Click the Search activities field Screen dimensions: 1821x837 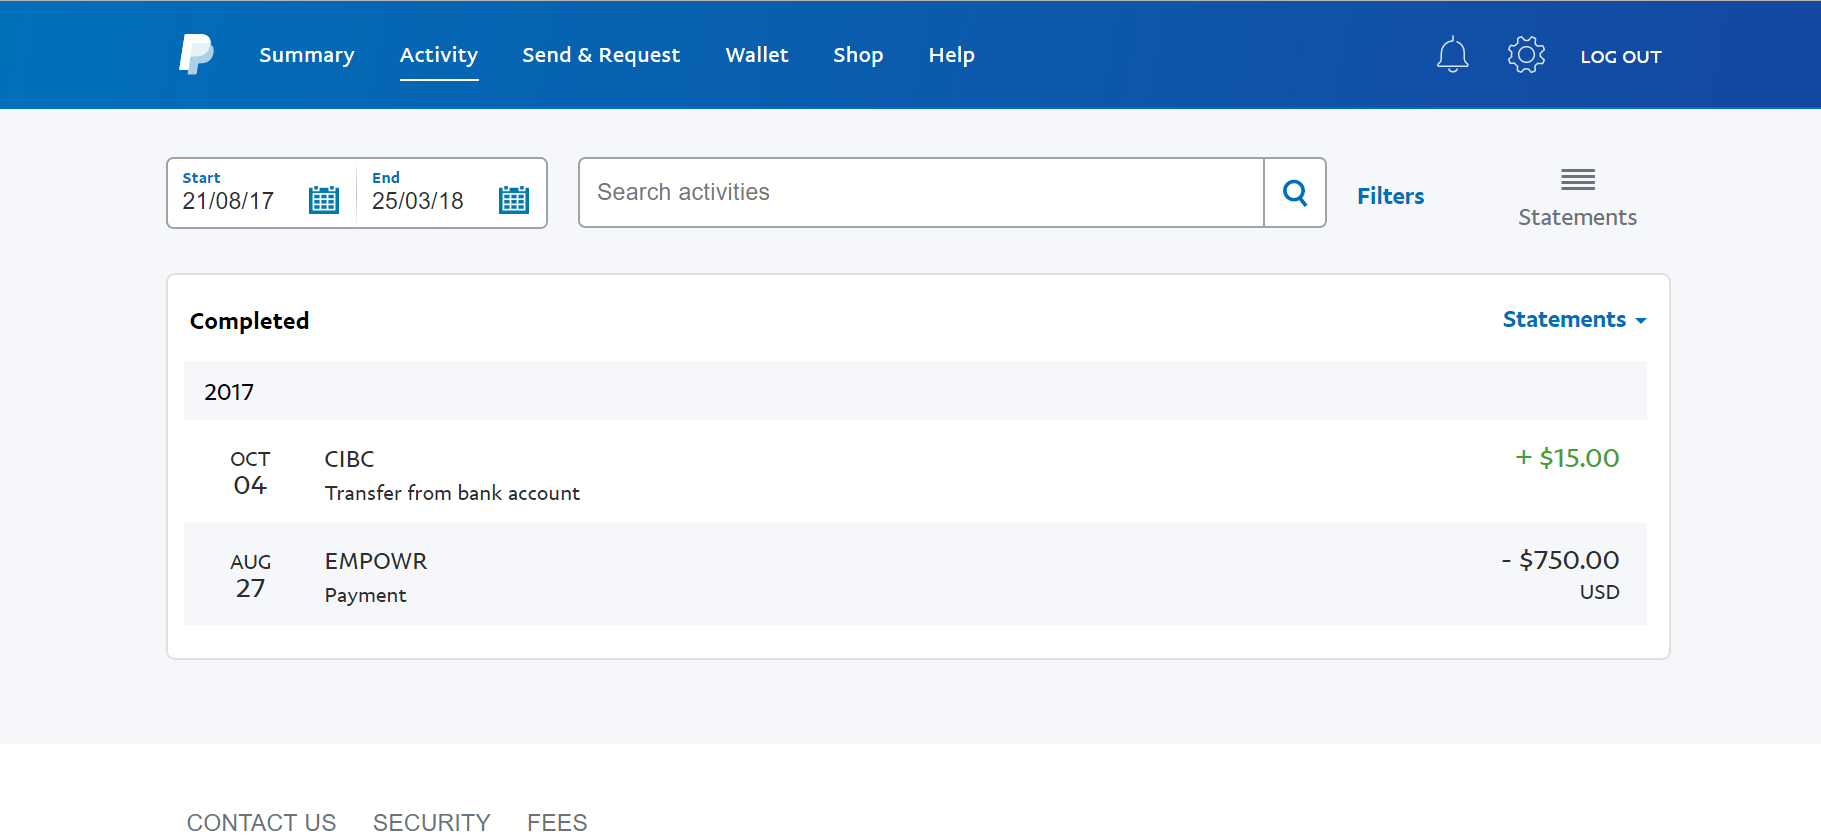[x=921, y=192]
